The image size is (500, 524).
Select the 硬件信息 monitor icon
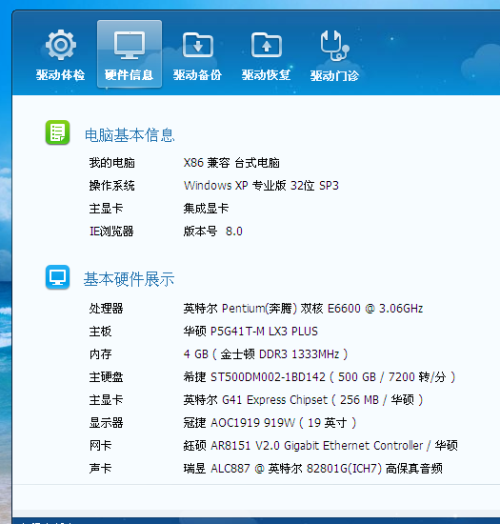pos(129,45)
